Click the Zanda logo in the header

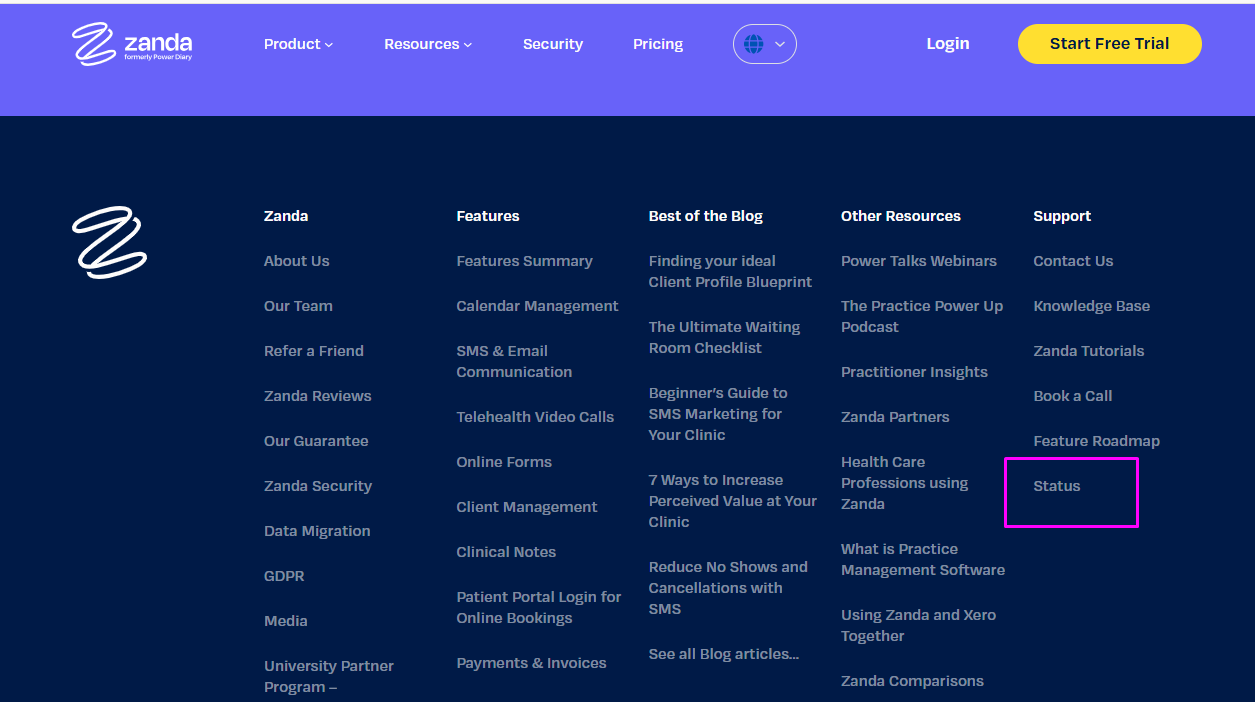point(131,43)
